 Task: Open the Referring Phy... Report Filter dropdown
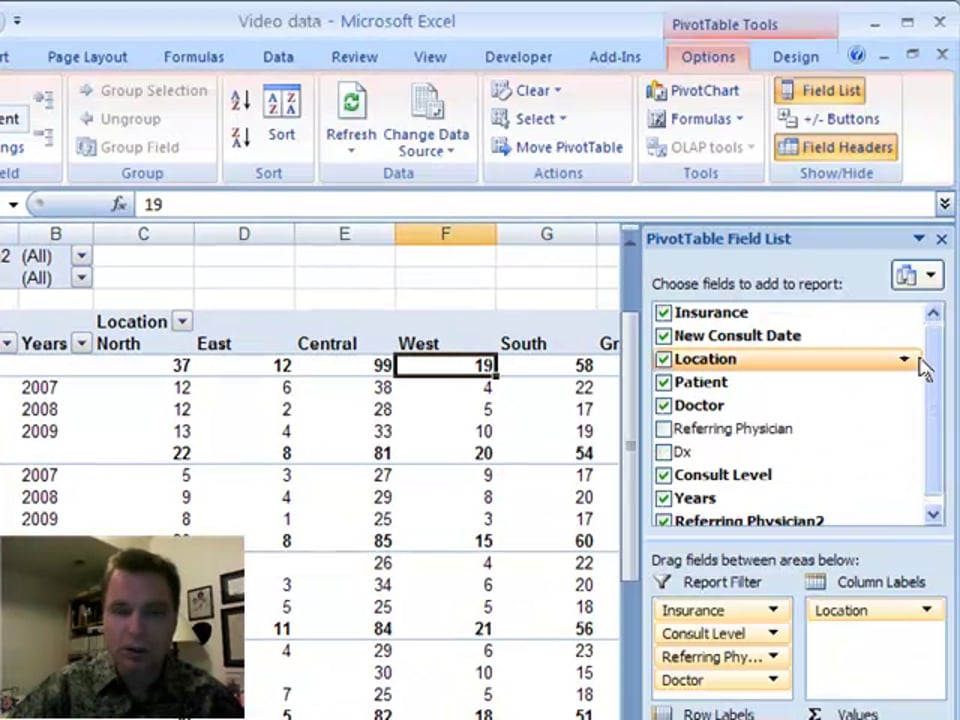pos(774,656)
